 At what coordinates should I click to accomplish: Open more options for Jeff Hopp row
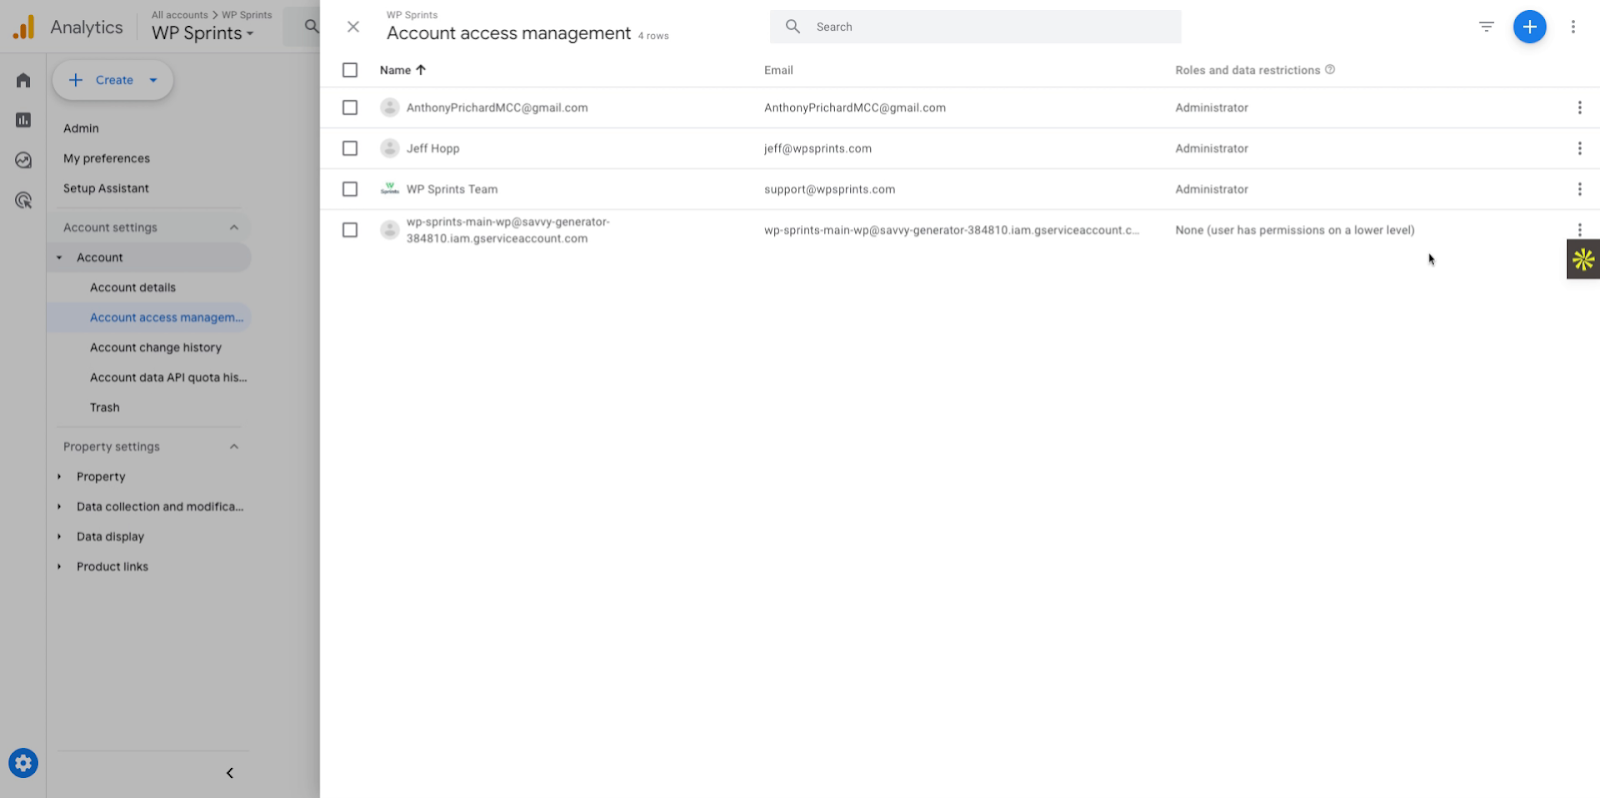click(1579, 149)
